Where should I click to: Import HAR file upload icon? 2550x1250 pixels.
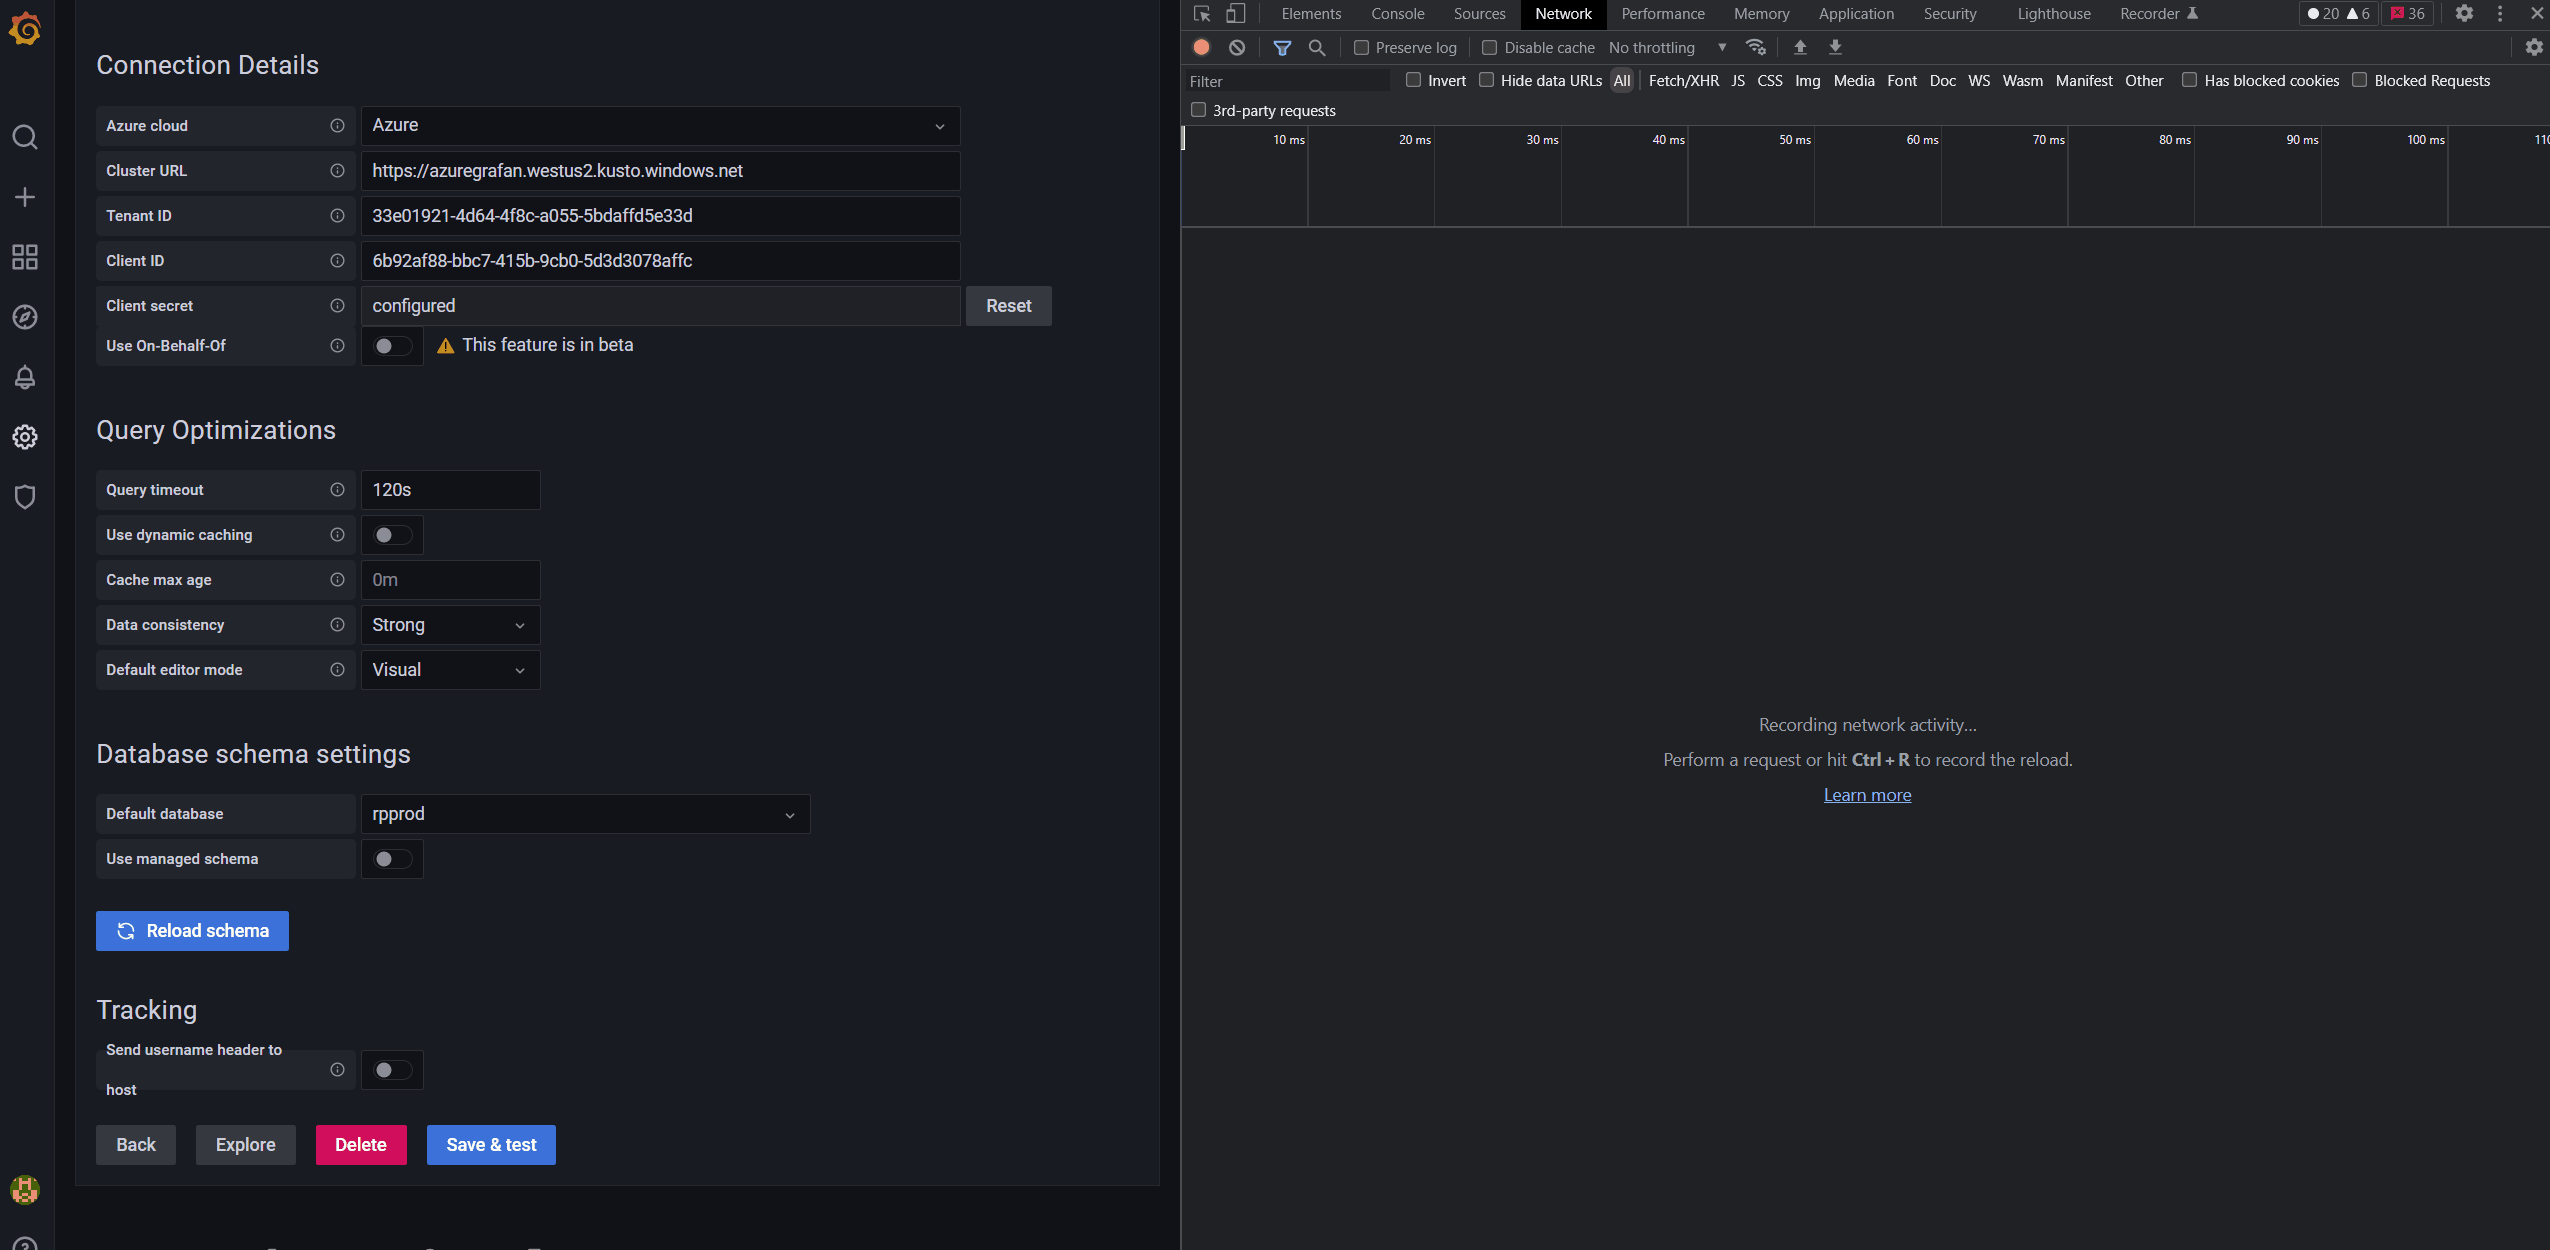click(1800, 47)
